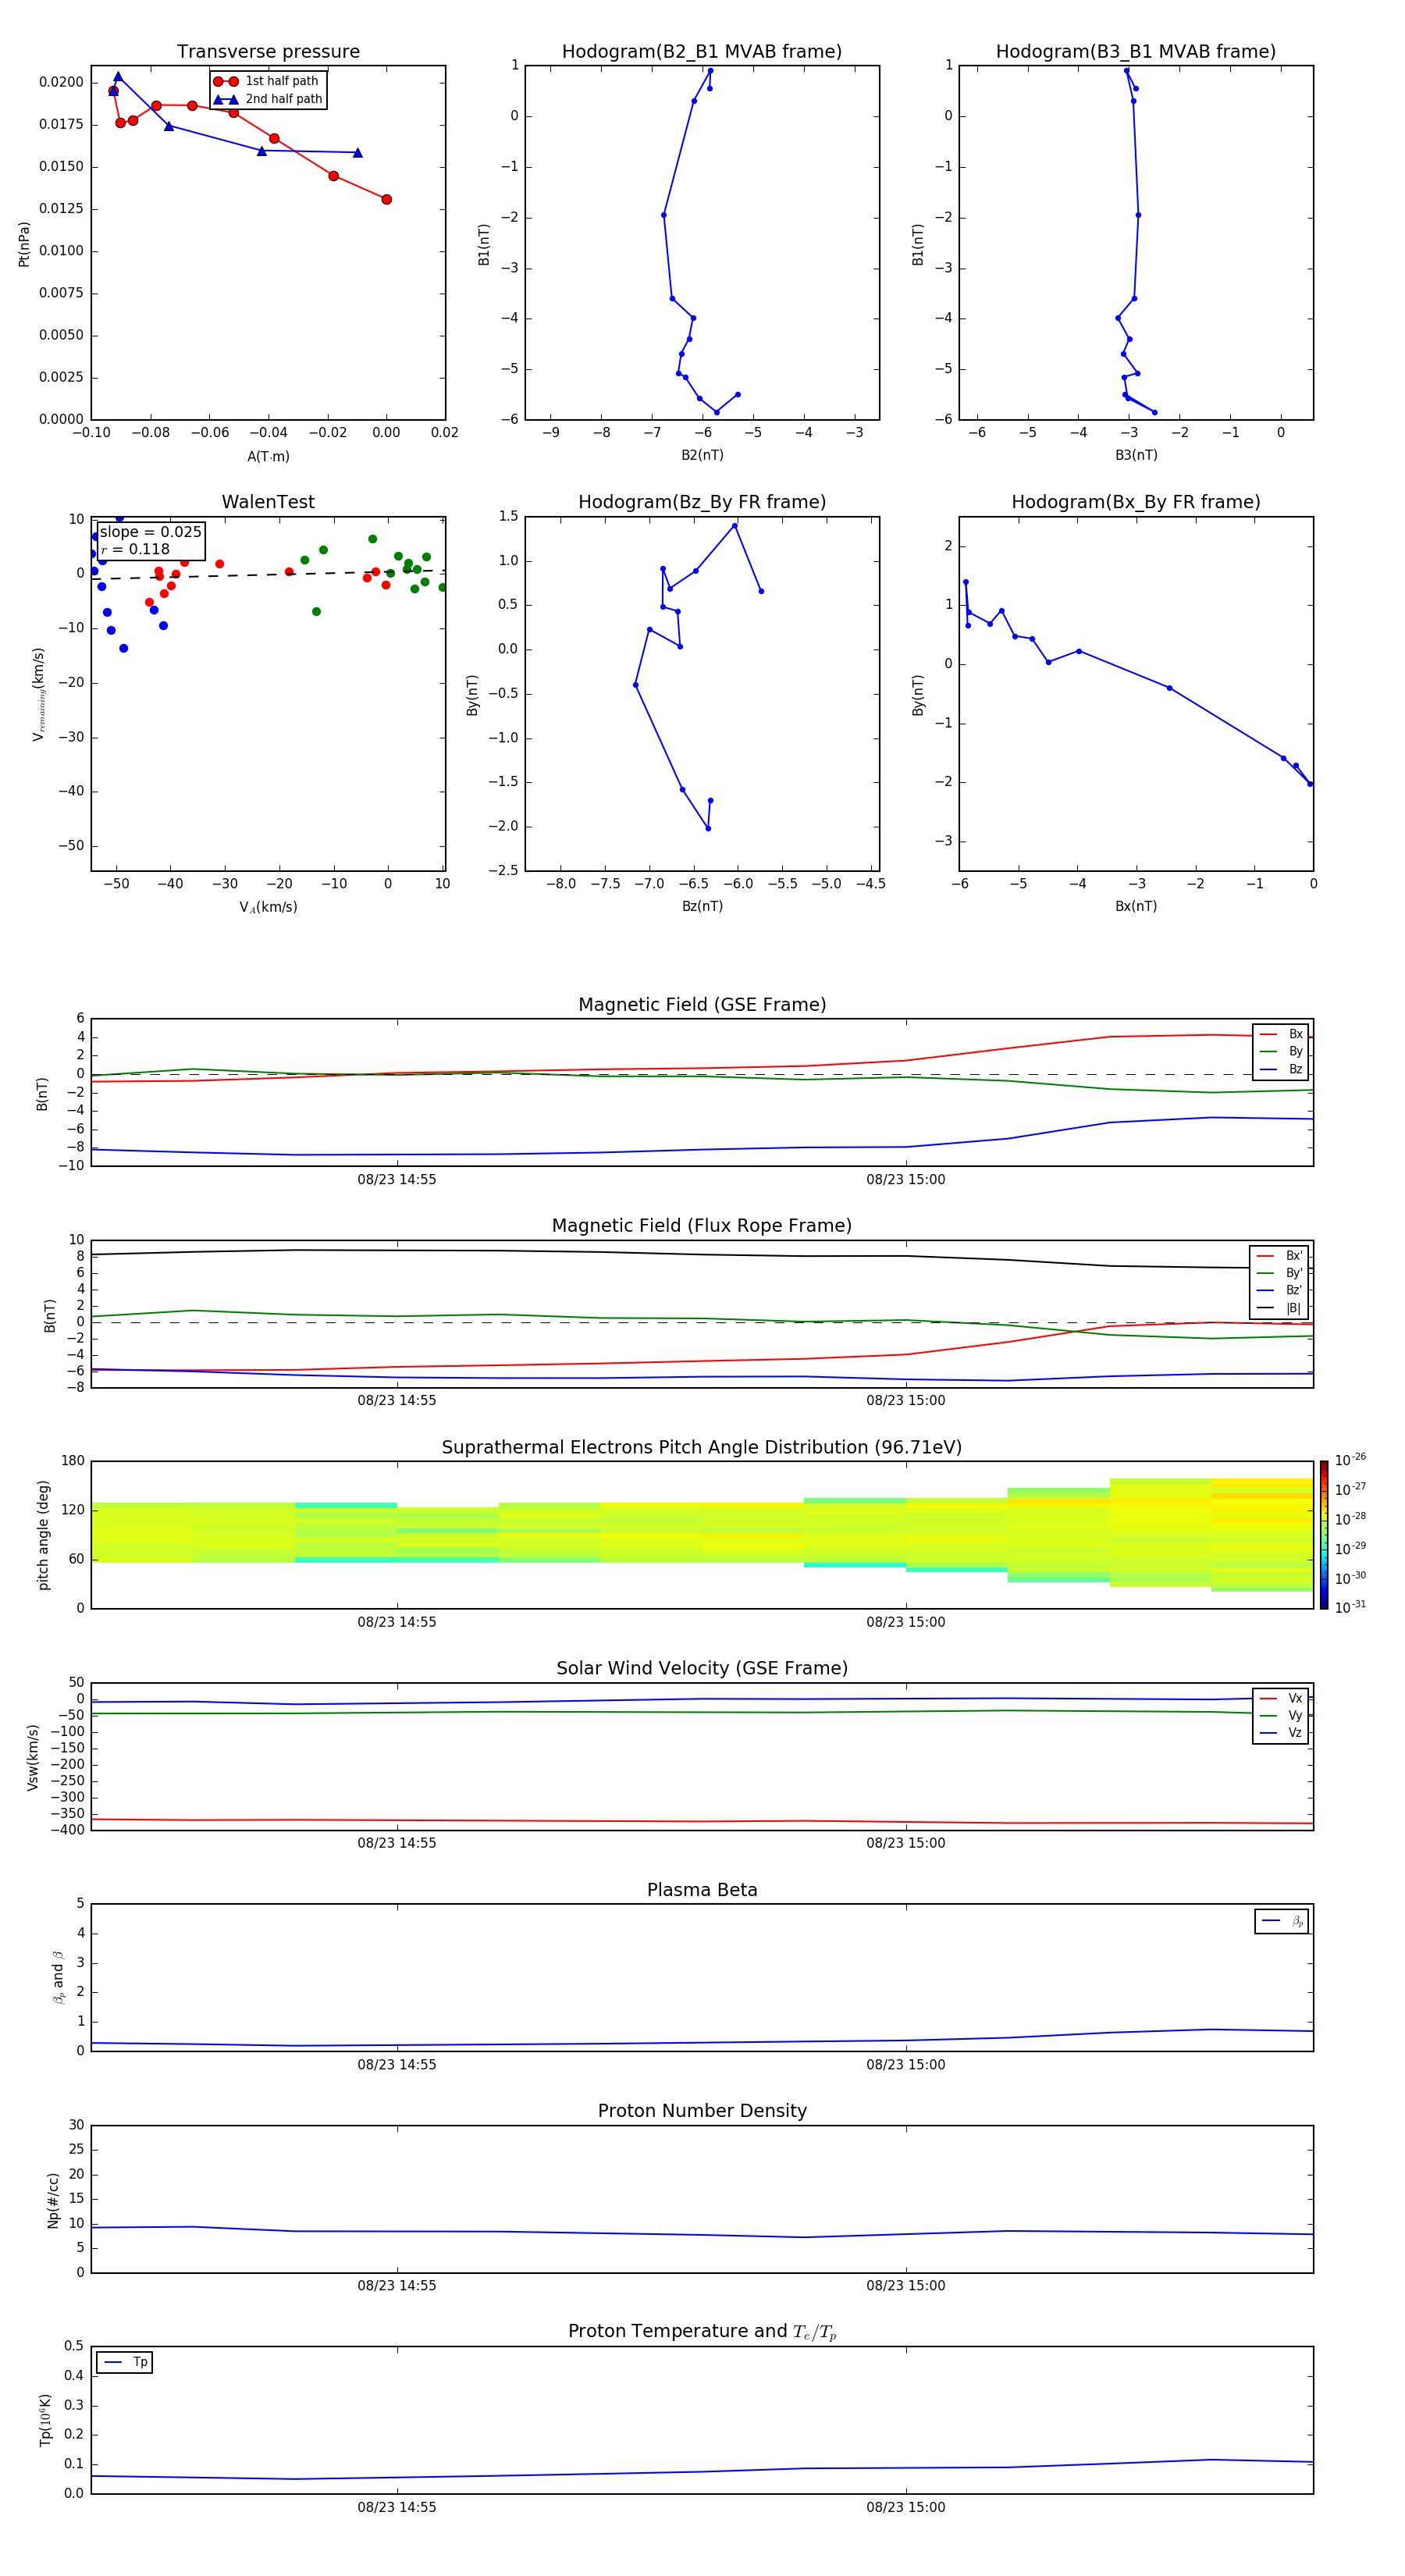Click the 'Proton Temperature and Te/Tp' title
The width and height of the screenshot is (1405, 2576).
(702, 2332)
